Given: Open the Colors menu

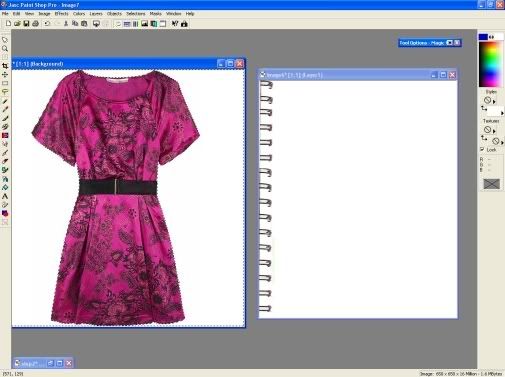Looking at the screenshot, I should [79, 14].
